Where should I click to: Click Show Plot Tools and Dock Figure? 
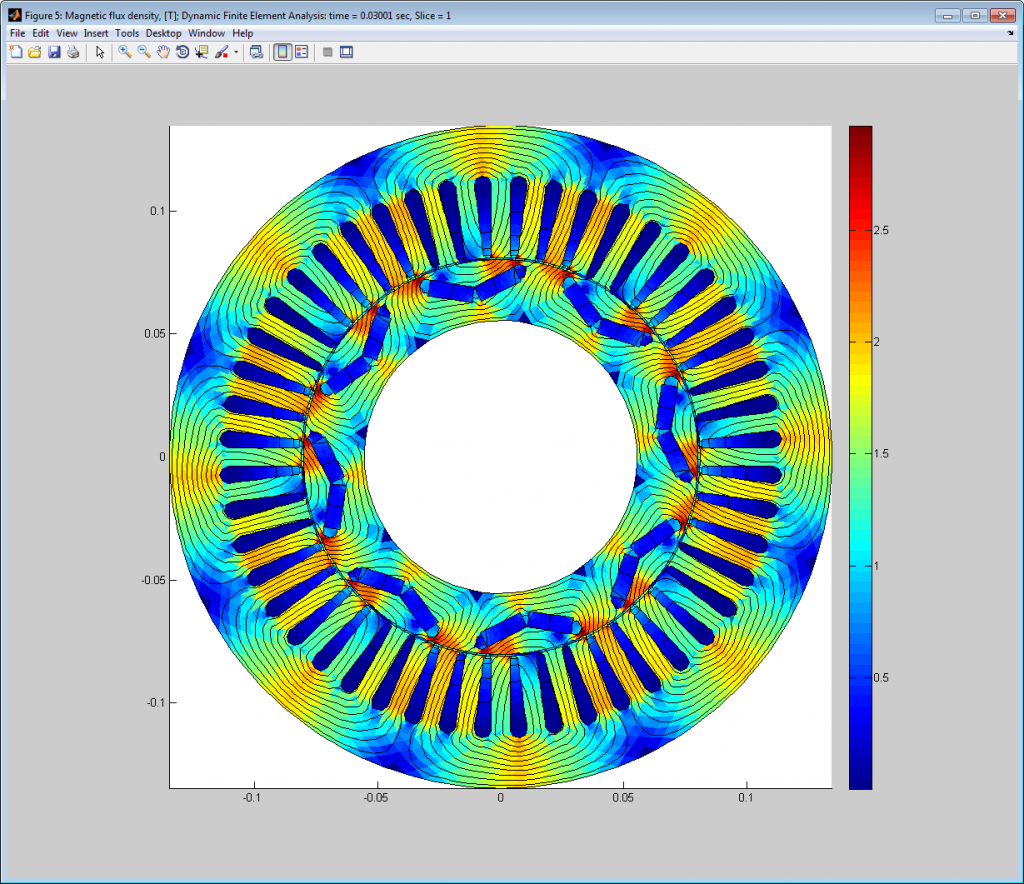pyautogui.click(x=345, y=52)
